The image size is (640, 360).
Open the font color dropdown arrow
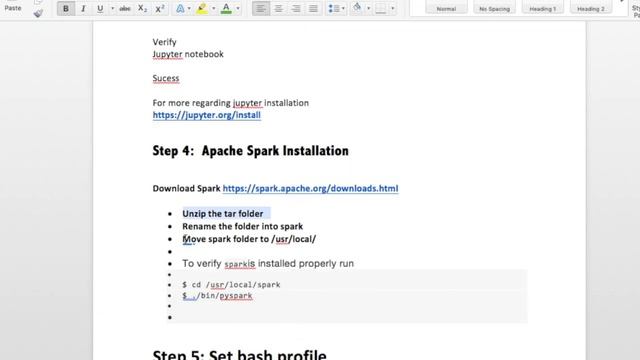point(238,9)
